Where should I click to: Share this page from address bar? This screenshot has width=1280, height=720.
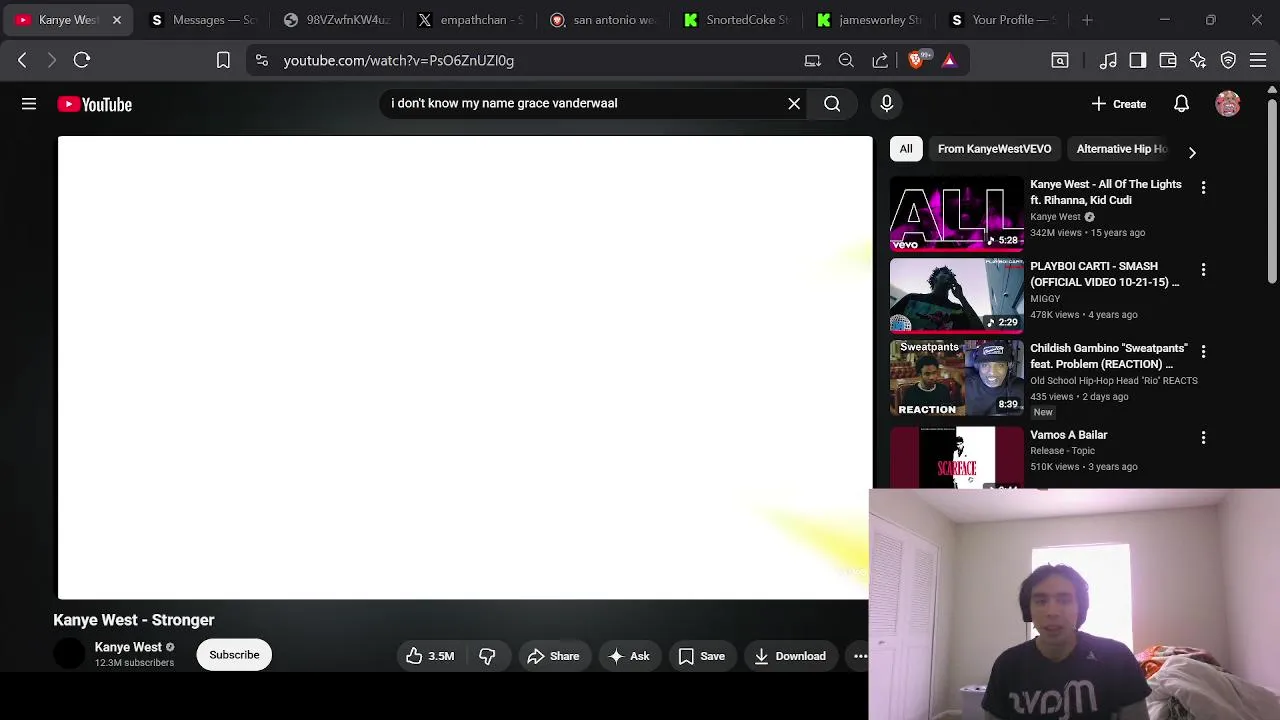(x=880, y=60)
